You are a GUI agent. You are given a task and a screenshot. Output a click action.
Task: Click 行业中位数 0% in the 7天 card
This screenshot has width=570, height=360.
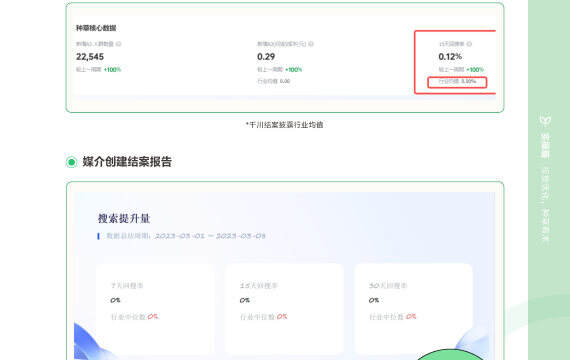click(135, 317)
